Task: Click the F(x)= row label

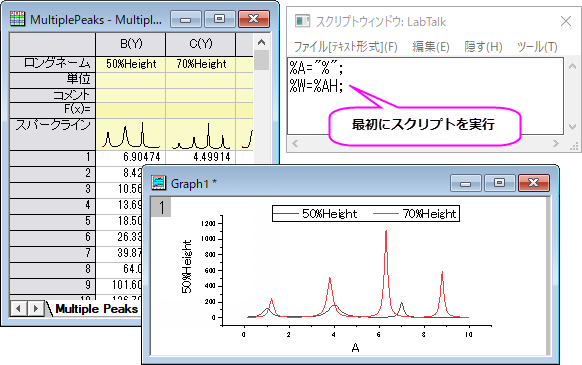Action: pos(52,110)
